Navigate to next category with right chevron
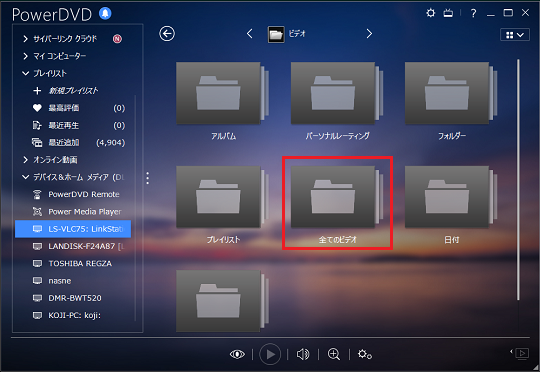540x372 pixels. [x=369, y=33]
